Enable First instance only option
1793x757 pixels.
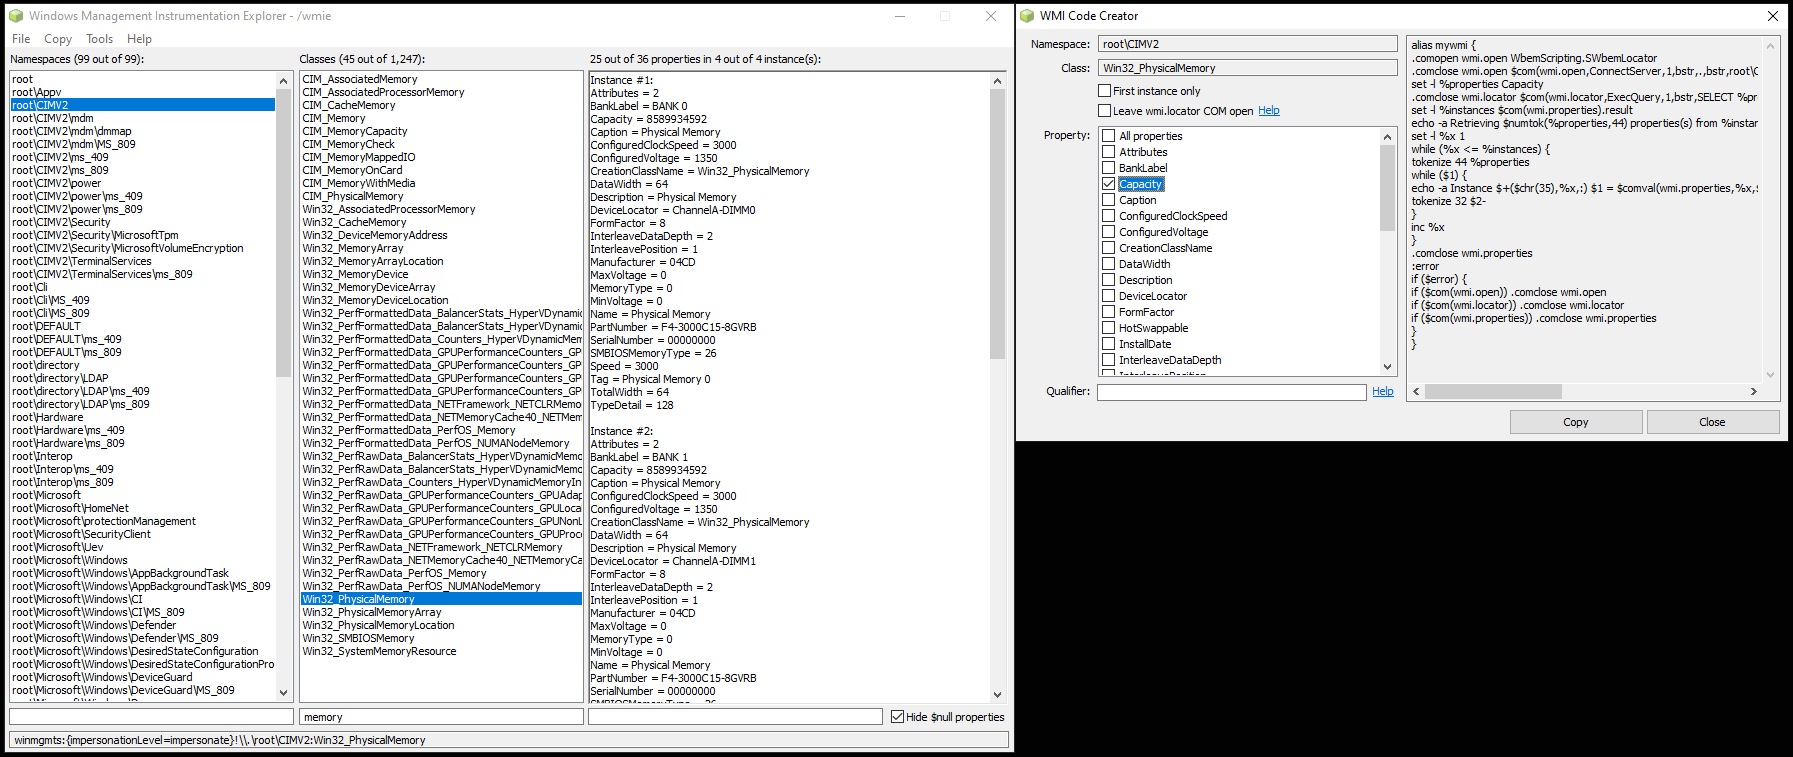(1105, 91)
